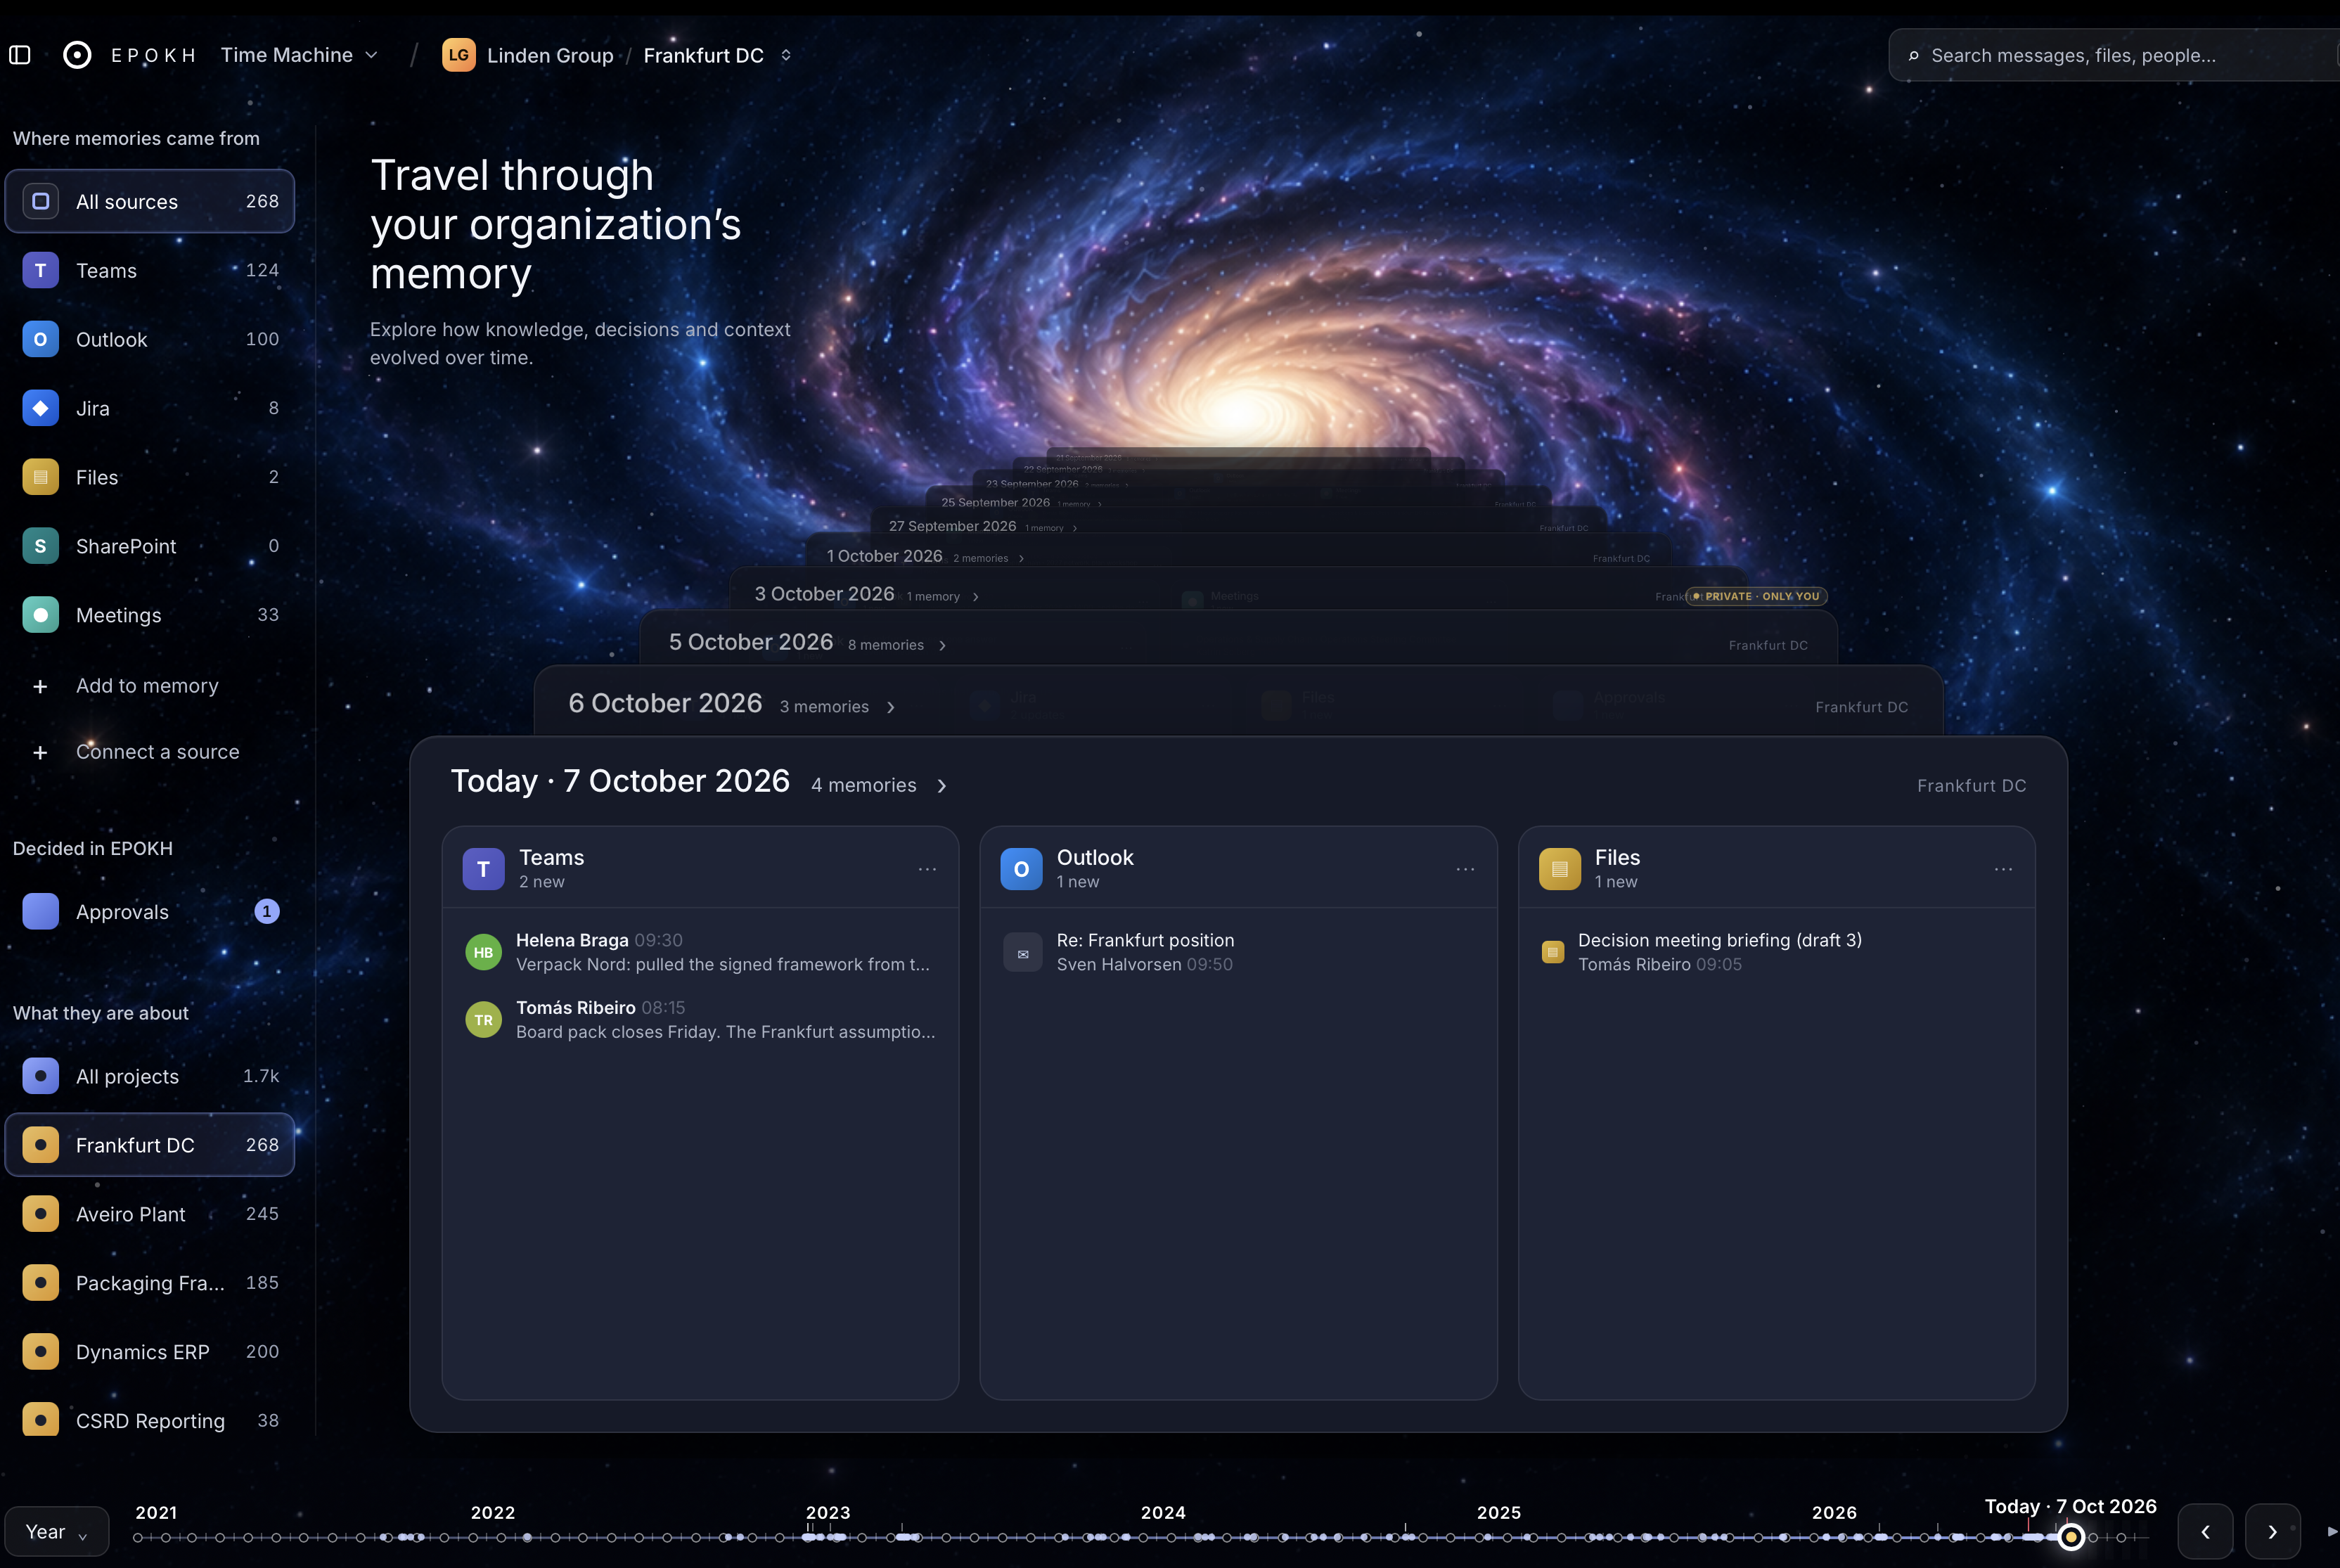Click the Today marker on the timeline
Screen dimensions: 2340x1568
2071,1537
